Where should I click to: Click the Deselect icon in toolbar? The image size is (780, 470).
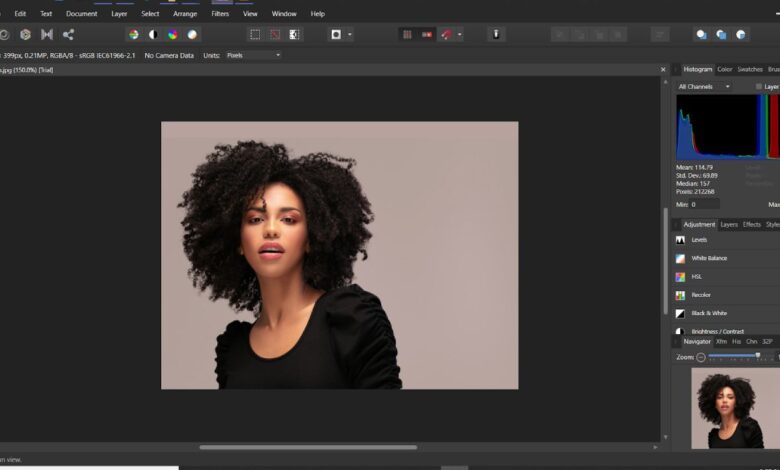coord(274,34)
